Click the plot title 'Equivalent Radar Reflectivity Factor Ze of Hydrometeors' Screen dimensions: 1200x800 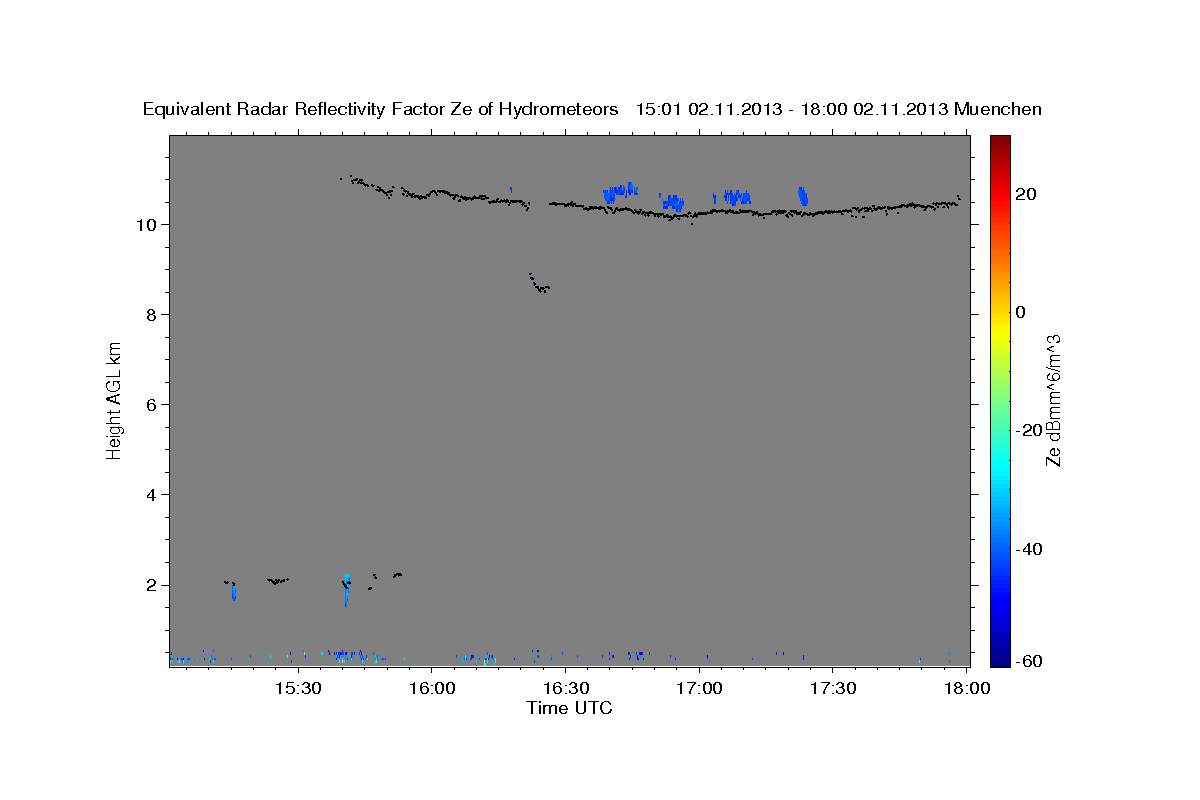pos(380,109)
